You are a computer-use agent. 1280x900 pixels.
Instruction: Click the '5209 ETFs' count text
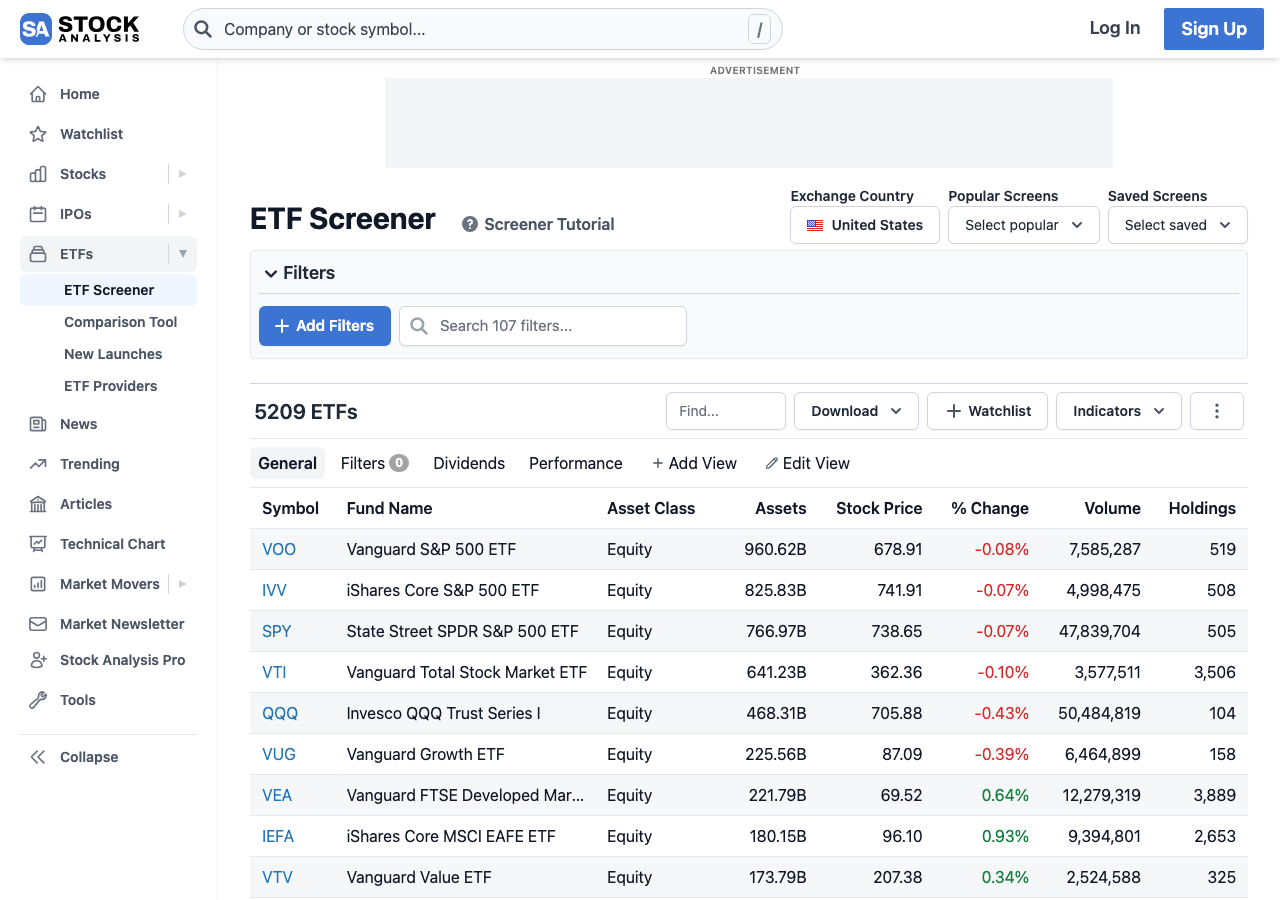coord(306,412)
